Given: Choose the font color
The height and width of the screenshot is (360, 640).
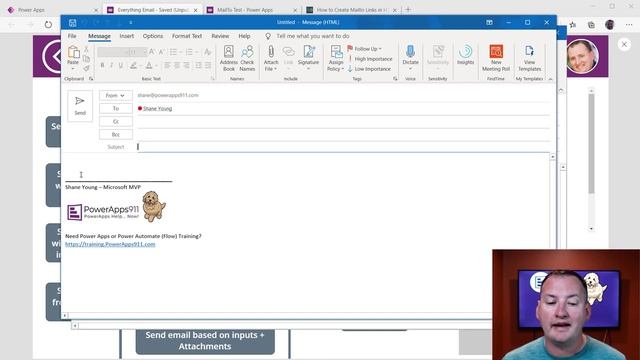Looking at the screenshot, I should [x=149, y=65].
